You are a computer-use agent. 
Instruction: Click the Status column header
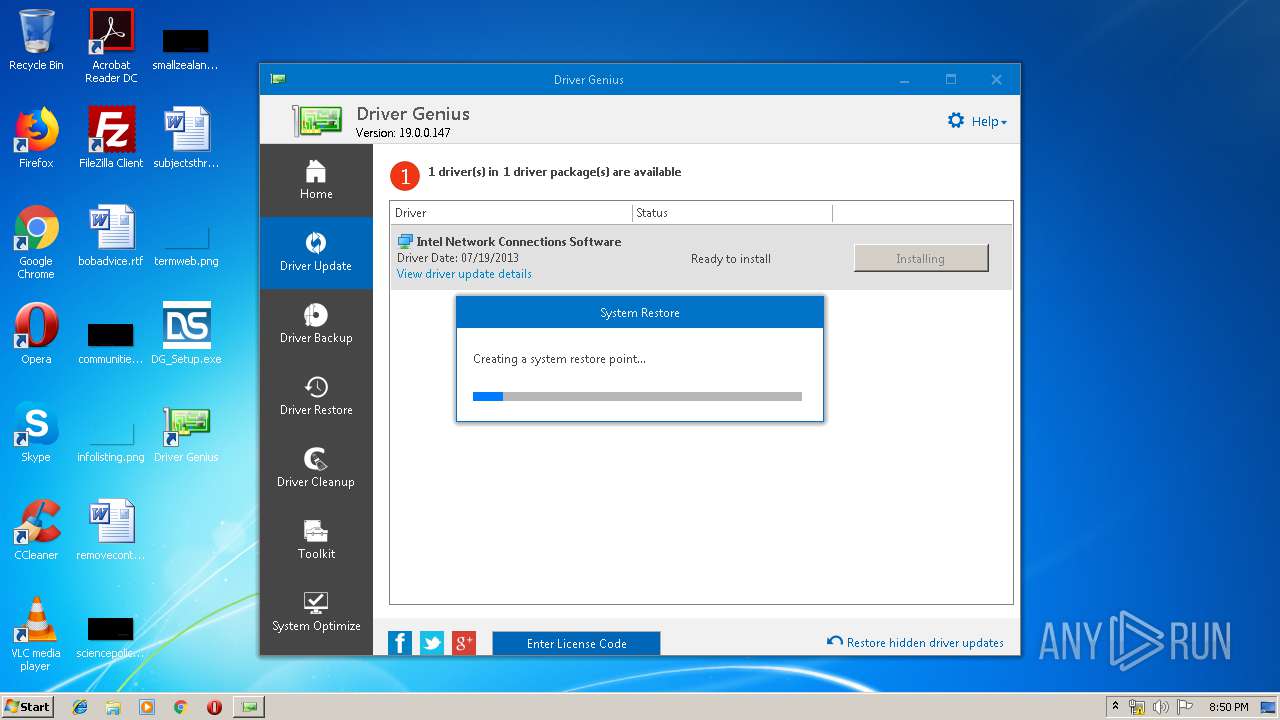(732, 213)
